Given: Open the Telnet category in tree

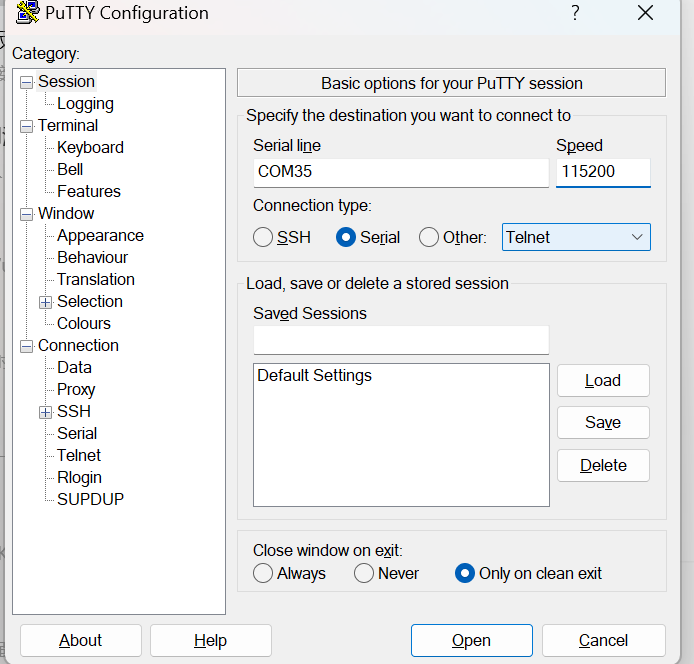Looking at the screenshot, I should [x=79, y=456].
